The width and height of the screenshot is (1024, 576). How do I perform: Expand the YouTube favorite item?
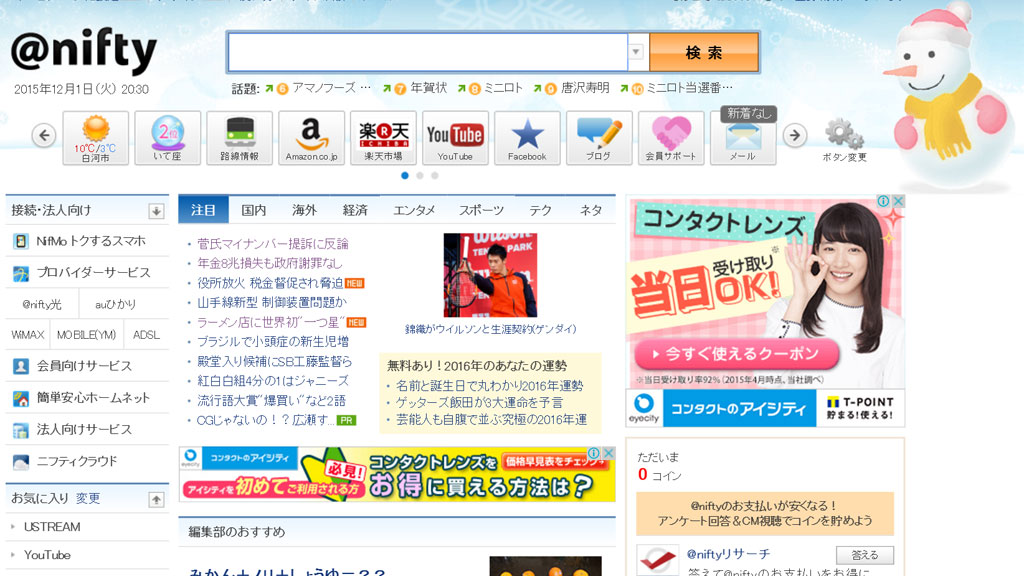coord(13,554)
